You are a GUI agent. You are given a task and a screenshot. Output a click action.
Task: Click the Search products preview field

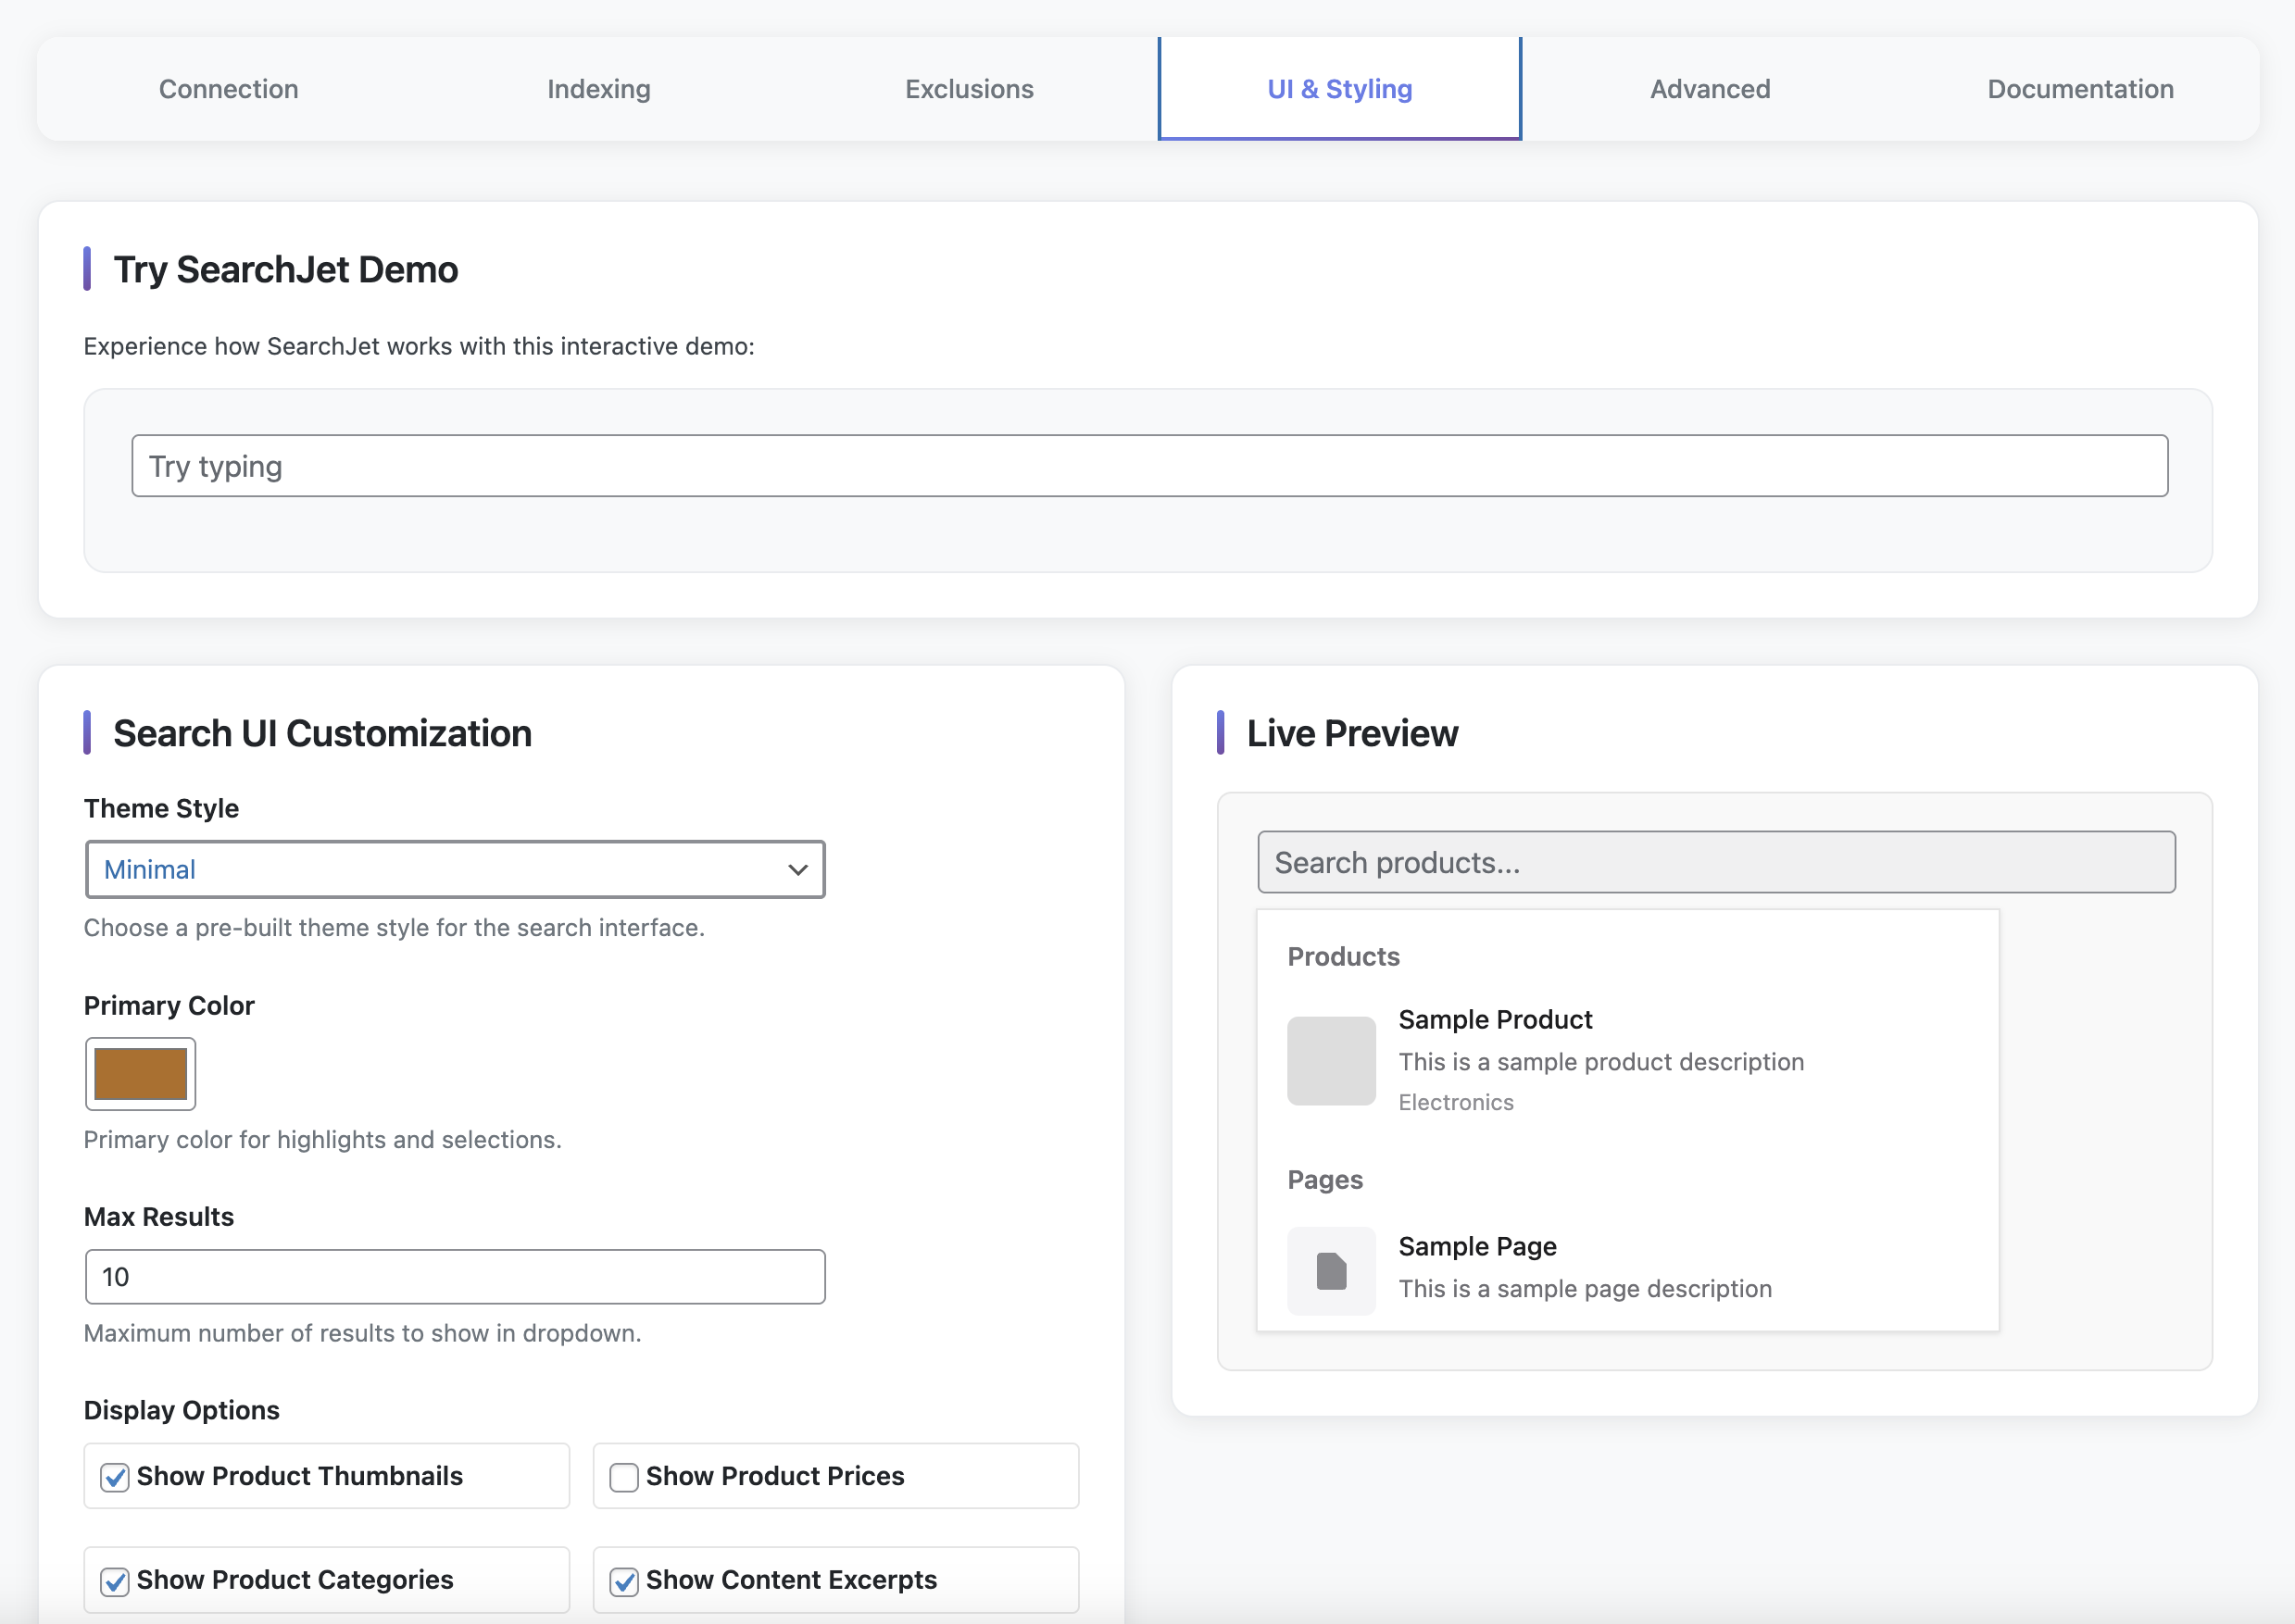point(1715,861)
